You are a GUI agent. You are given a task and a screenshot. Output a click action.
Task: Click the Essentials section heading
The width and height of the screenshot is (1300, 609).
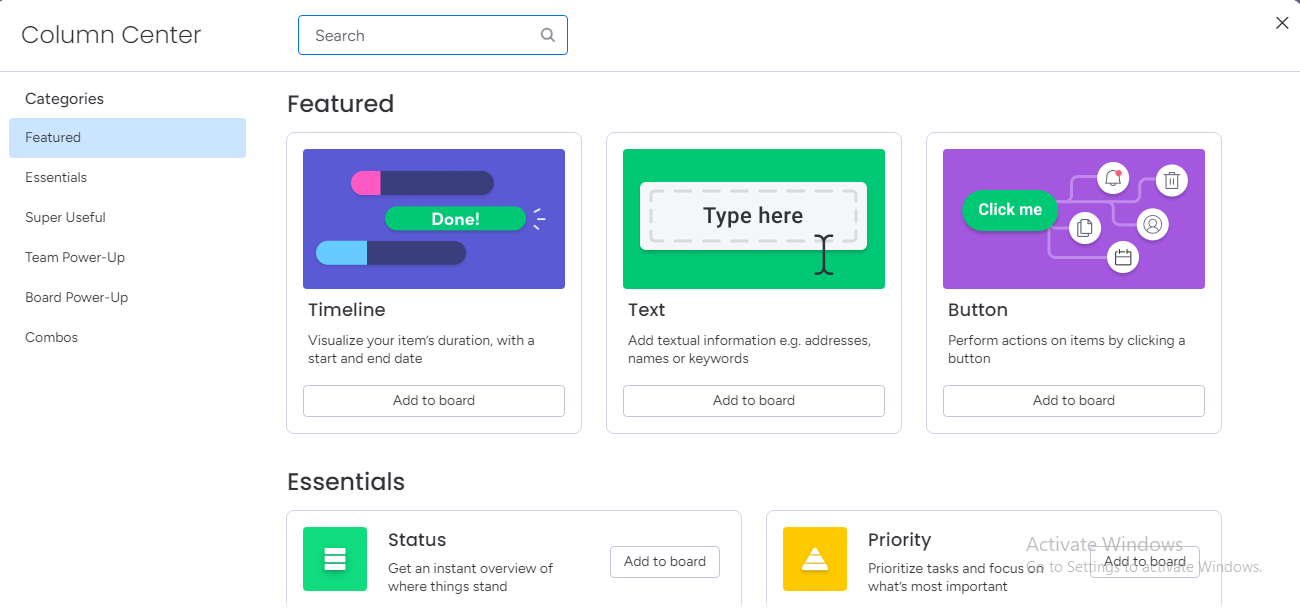[x=346, y=482]
